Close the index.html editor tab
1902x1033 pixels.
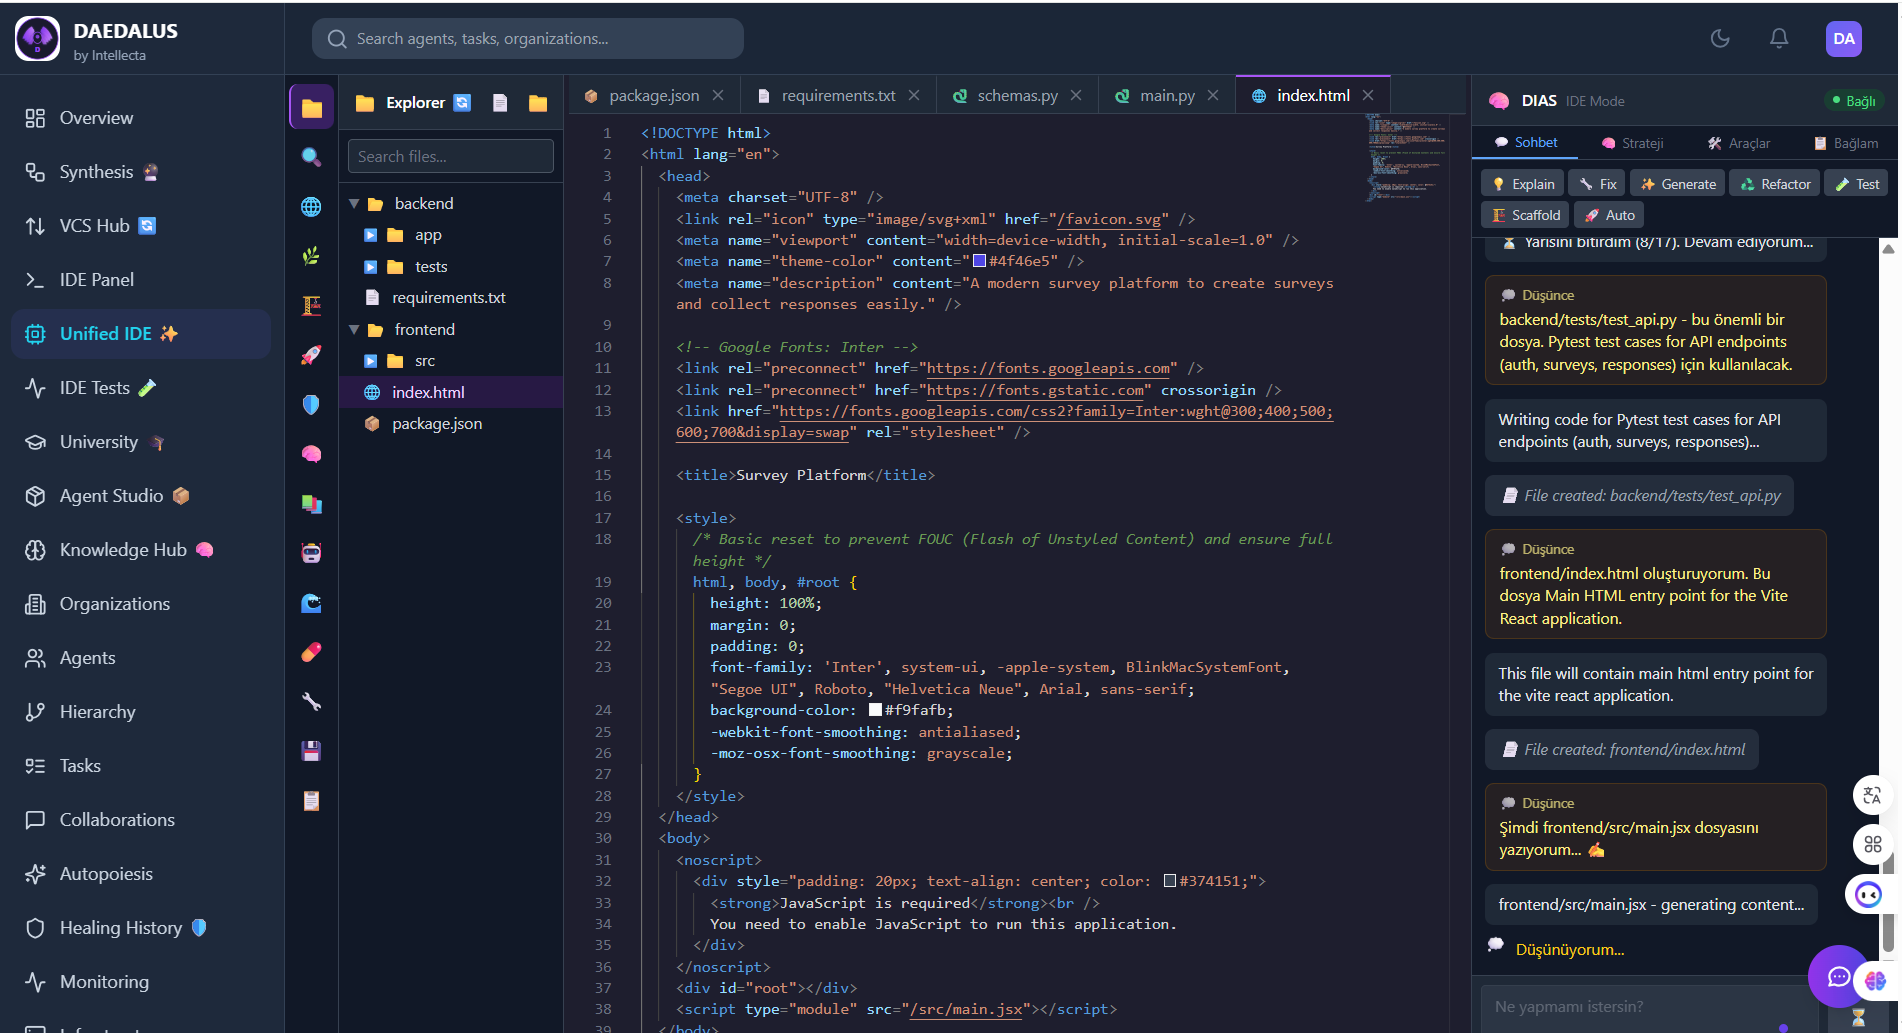(x=1368, y=95)
